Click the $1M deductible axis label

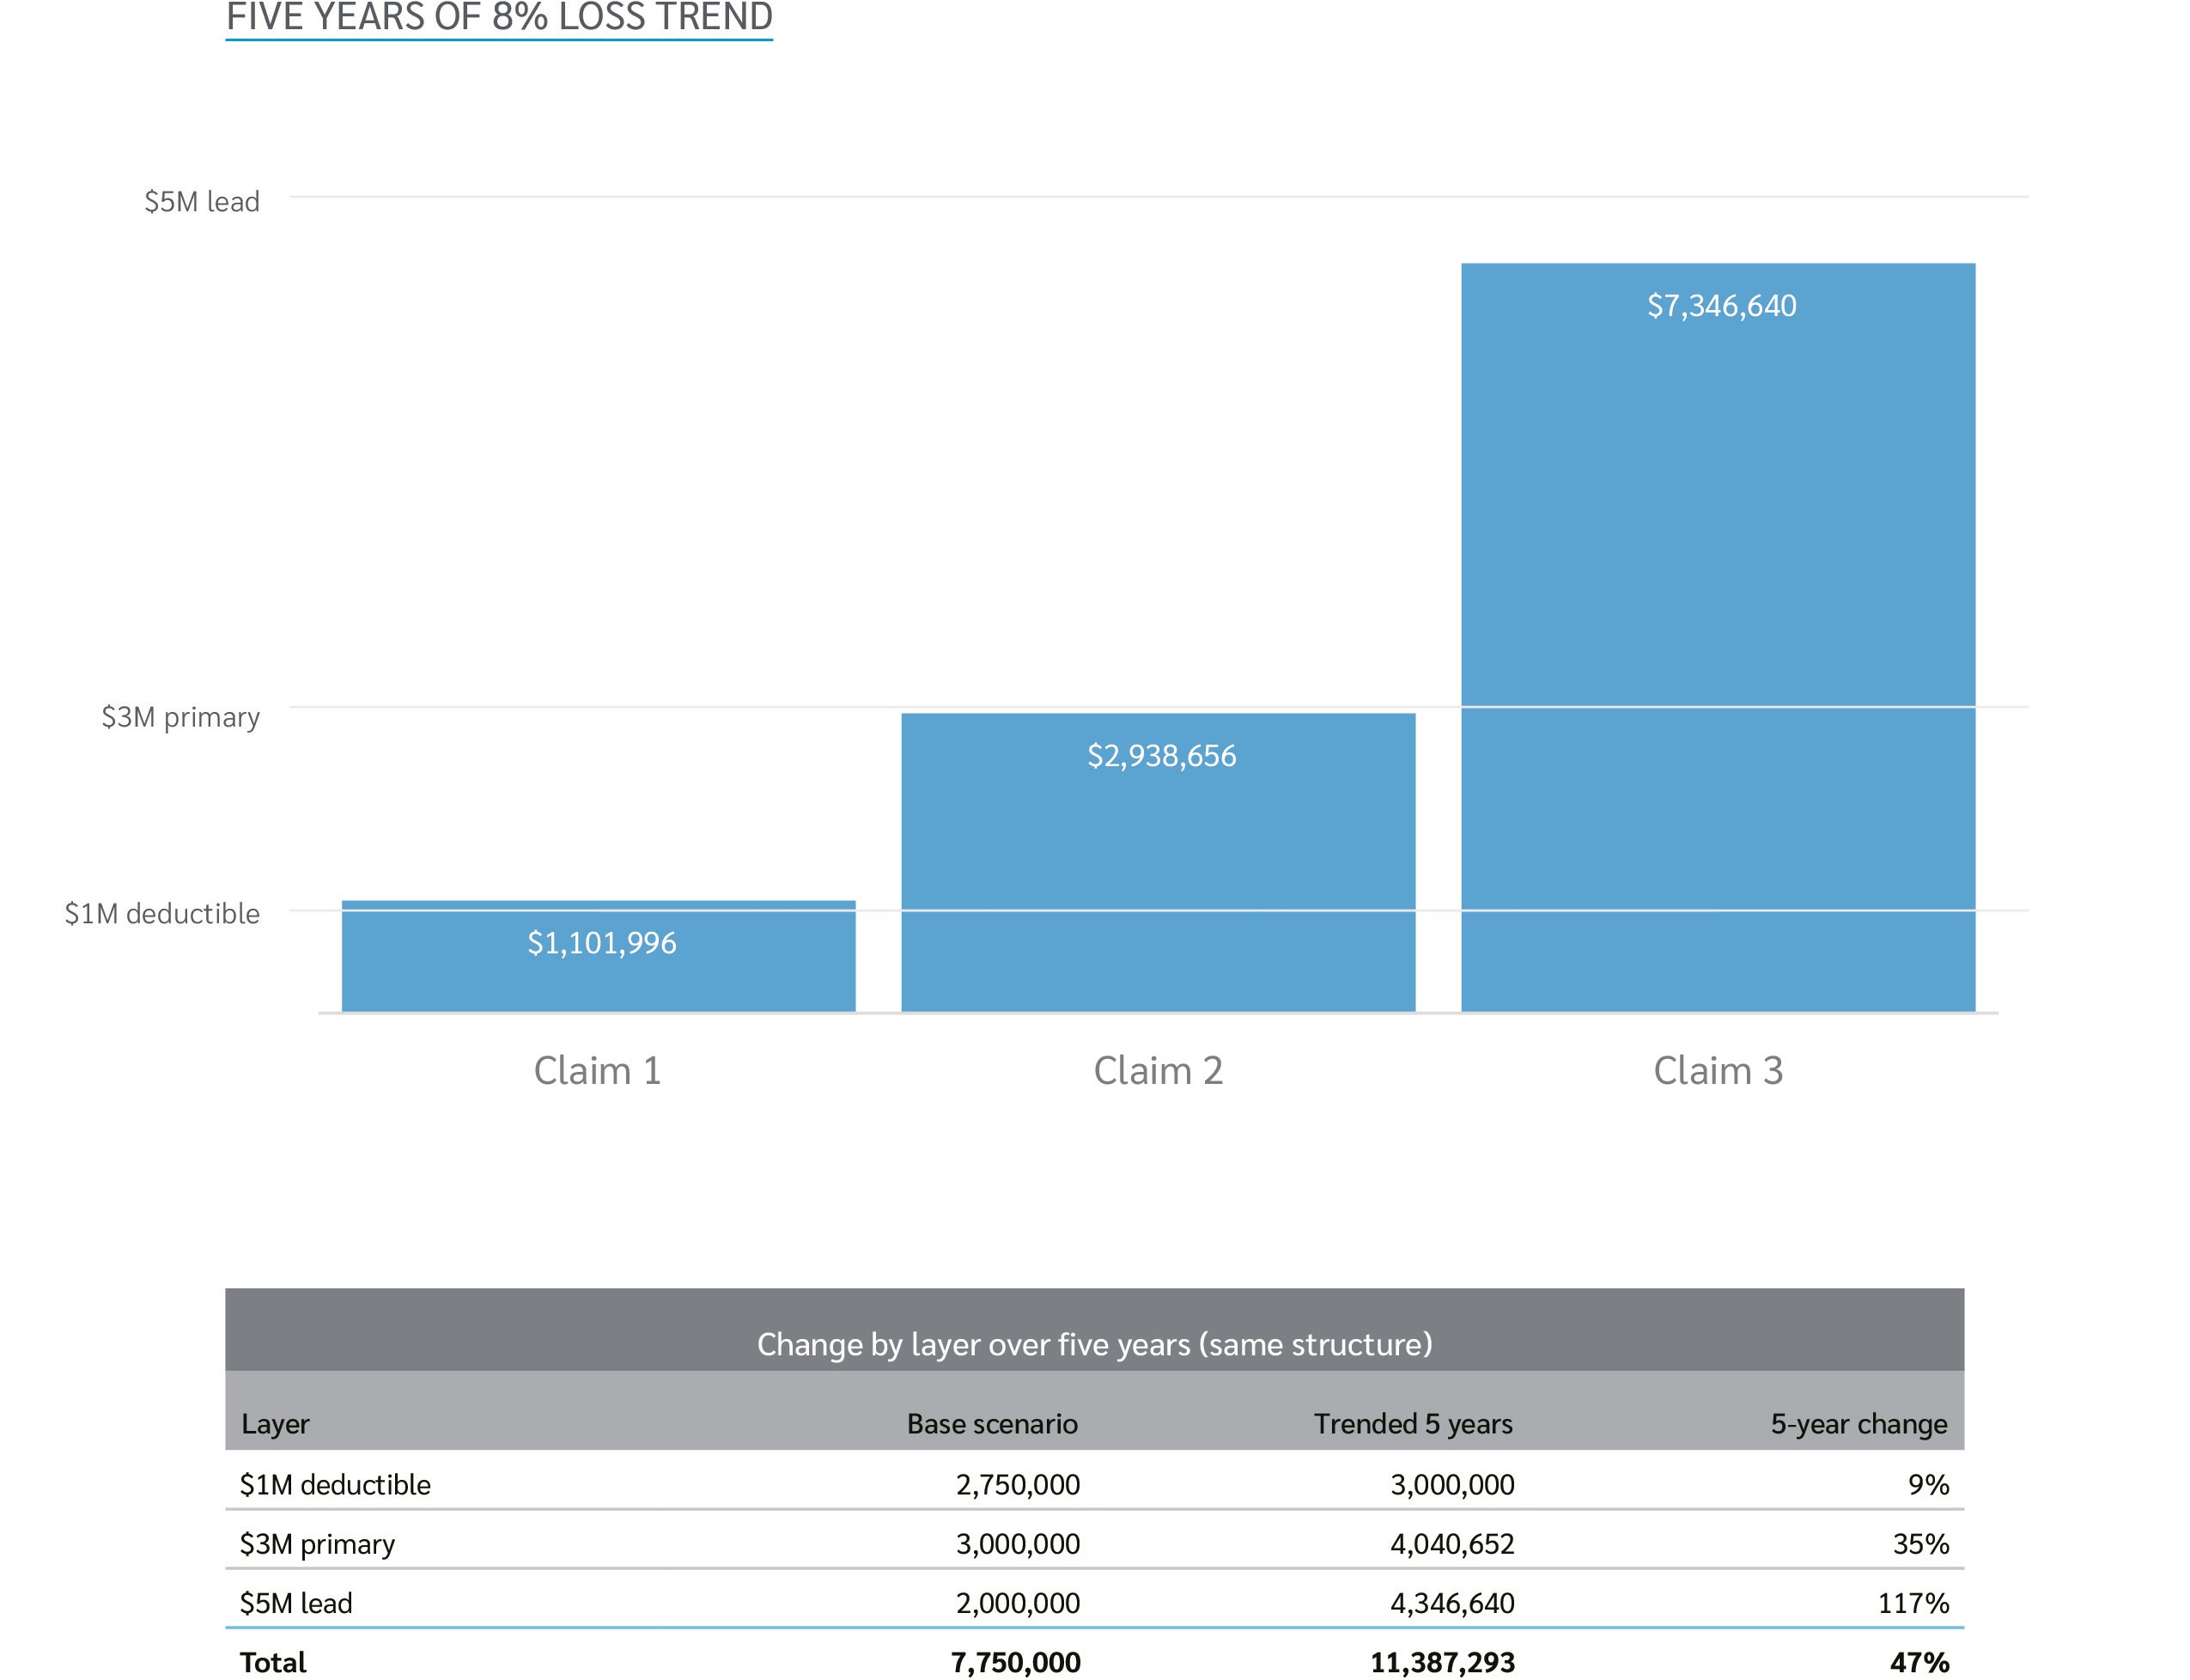[162, 914]
